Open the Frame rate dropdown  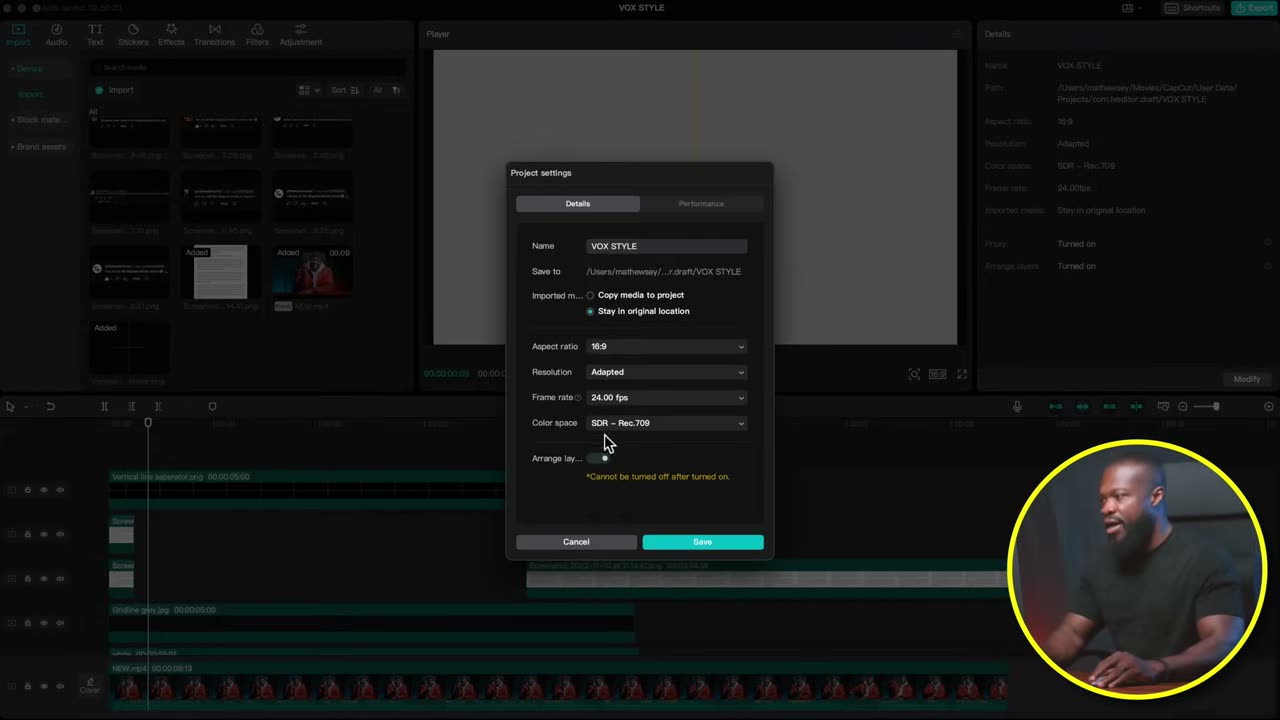click(x=667, y=397)
